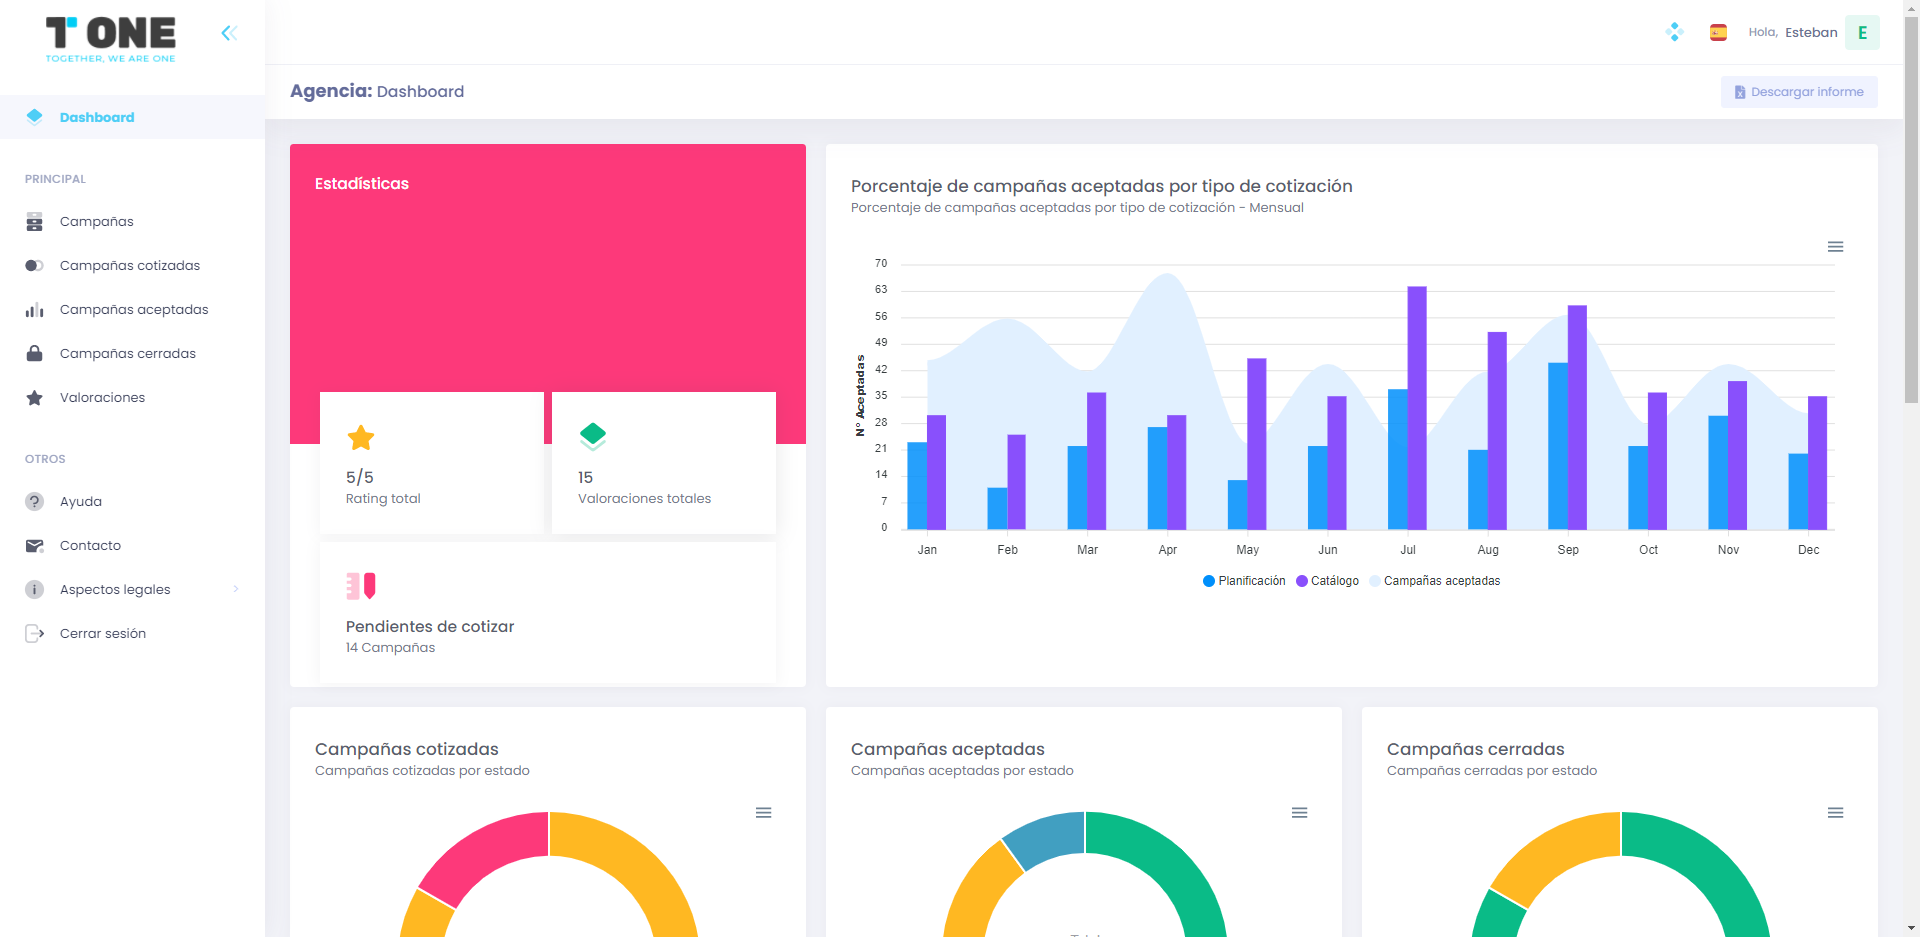
Task: Click the Campañas cotizadas toggle icon
Action: (x=35, y=266)
